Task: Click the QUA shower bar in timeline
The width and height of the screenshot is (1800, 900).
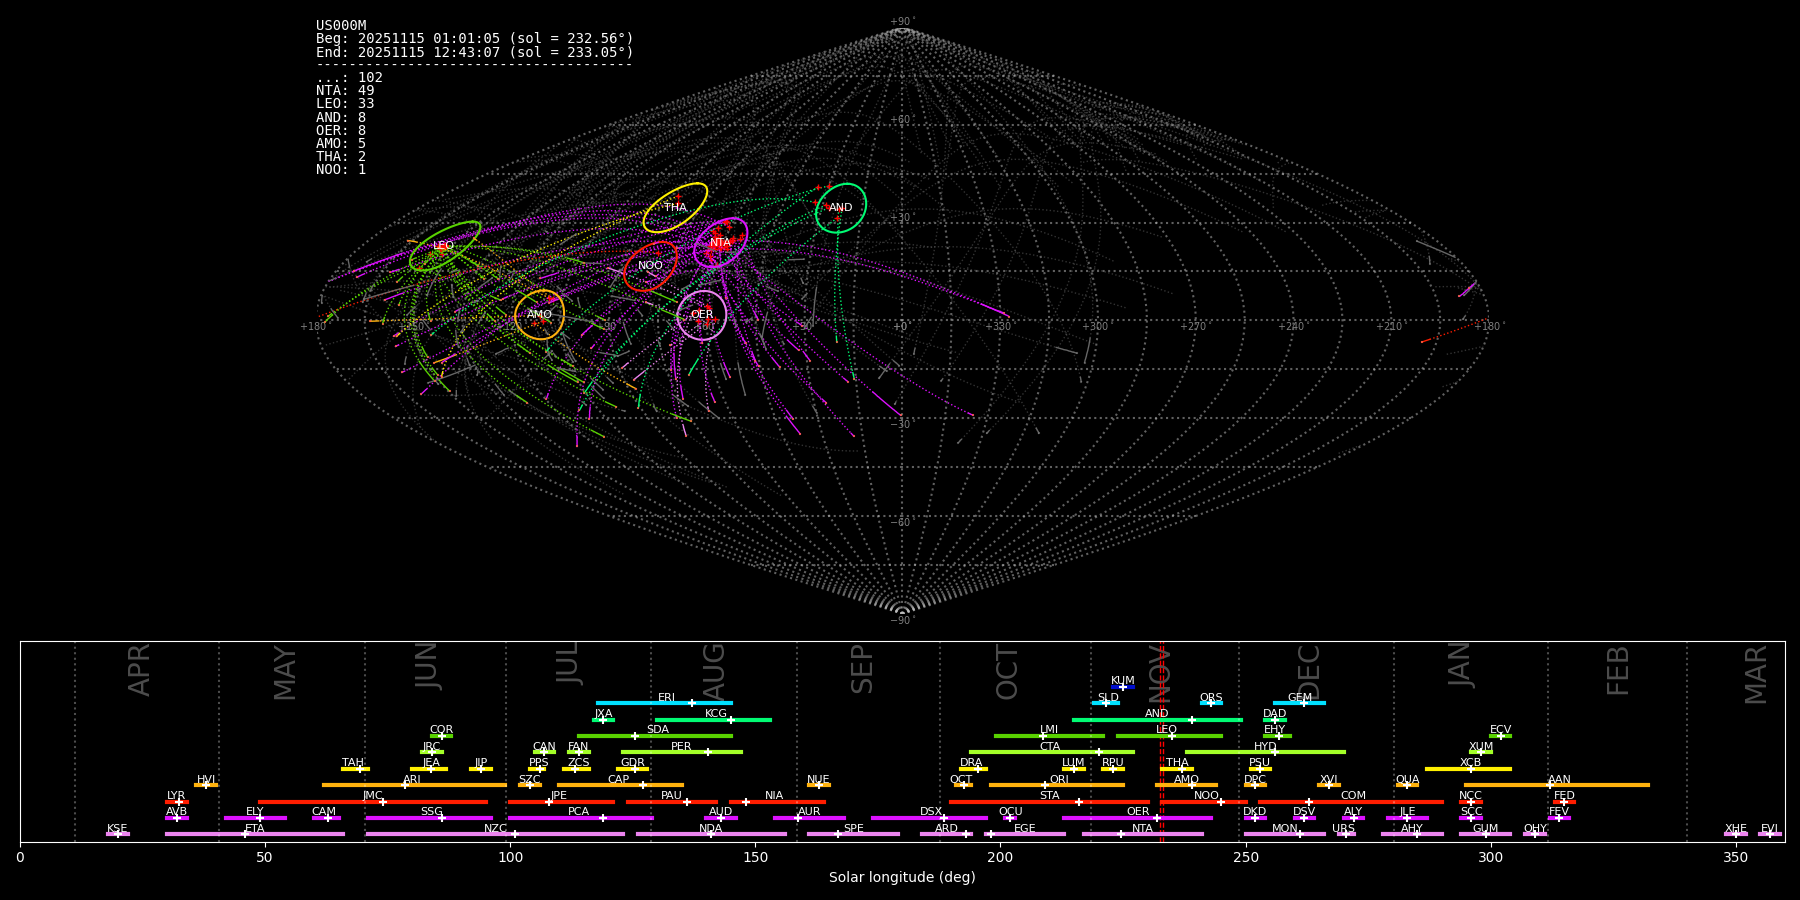Action: coord(1407,785)
